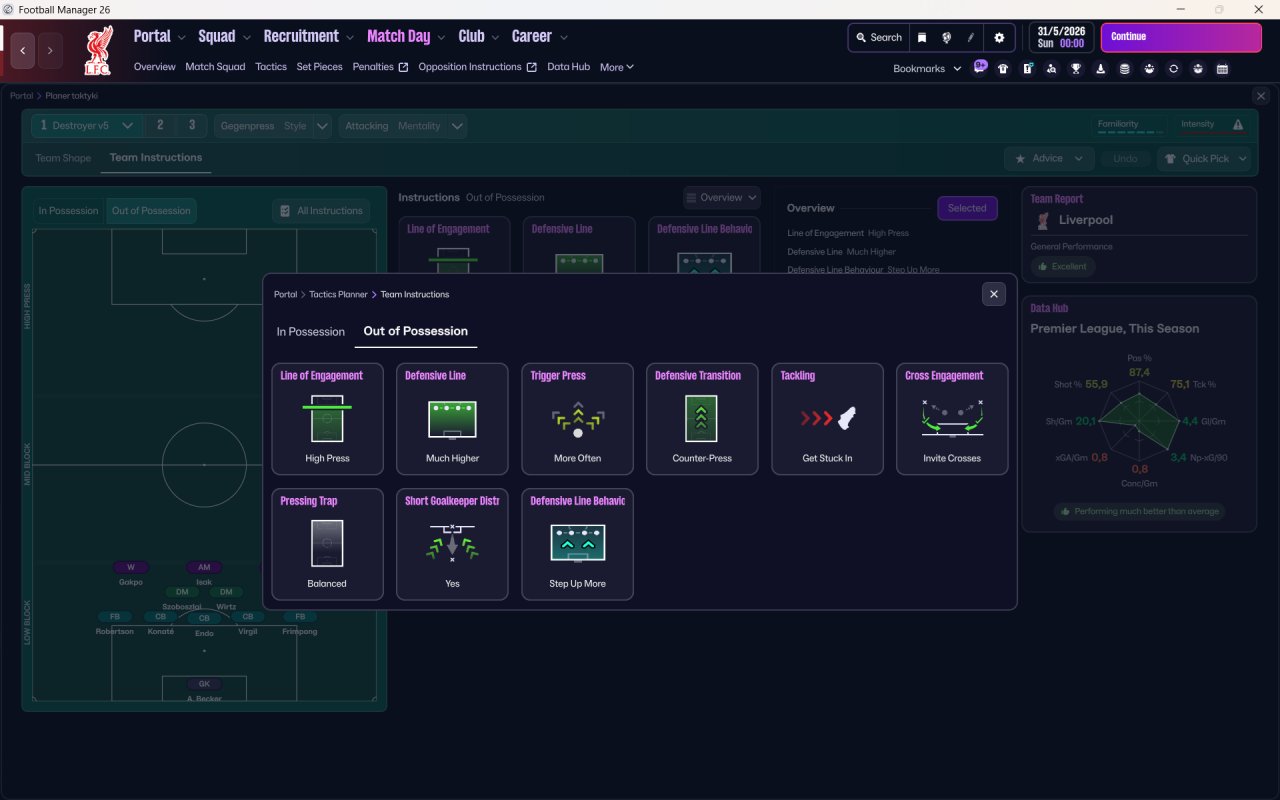
Task: Click the pencil edit icon in top toolbar
Action: tap(971, 37)
